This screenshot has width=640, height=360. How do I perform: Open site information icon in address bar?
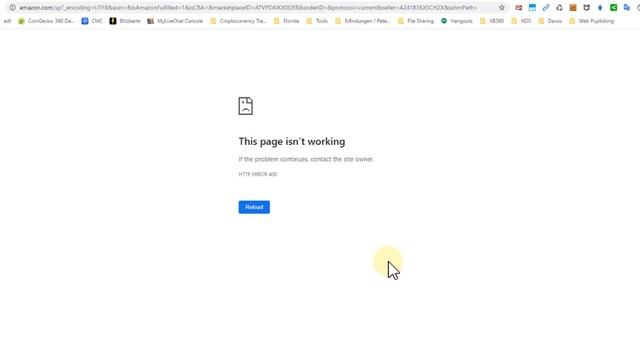13,8
